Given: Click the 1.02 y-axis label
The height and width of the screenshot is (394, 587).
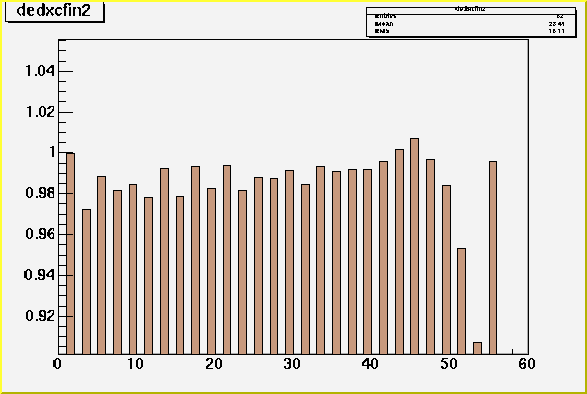Looking at the screenshot, I should click(40, 112).
